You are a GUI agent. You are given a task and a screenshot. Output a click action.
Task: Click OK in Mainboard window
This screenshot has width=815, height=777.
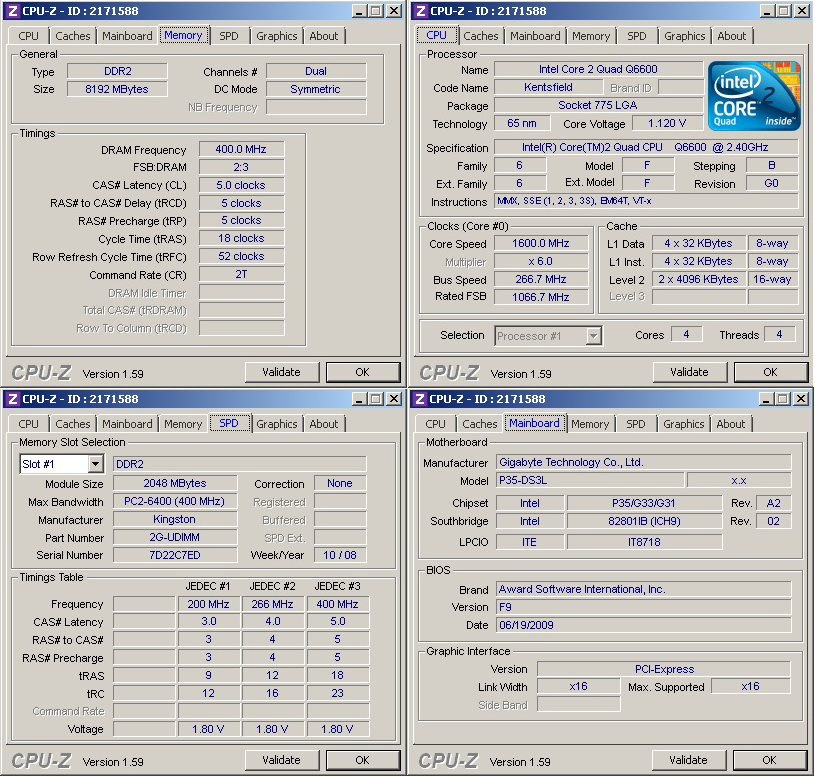point(769,760)
